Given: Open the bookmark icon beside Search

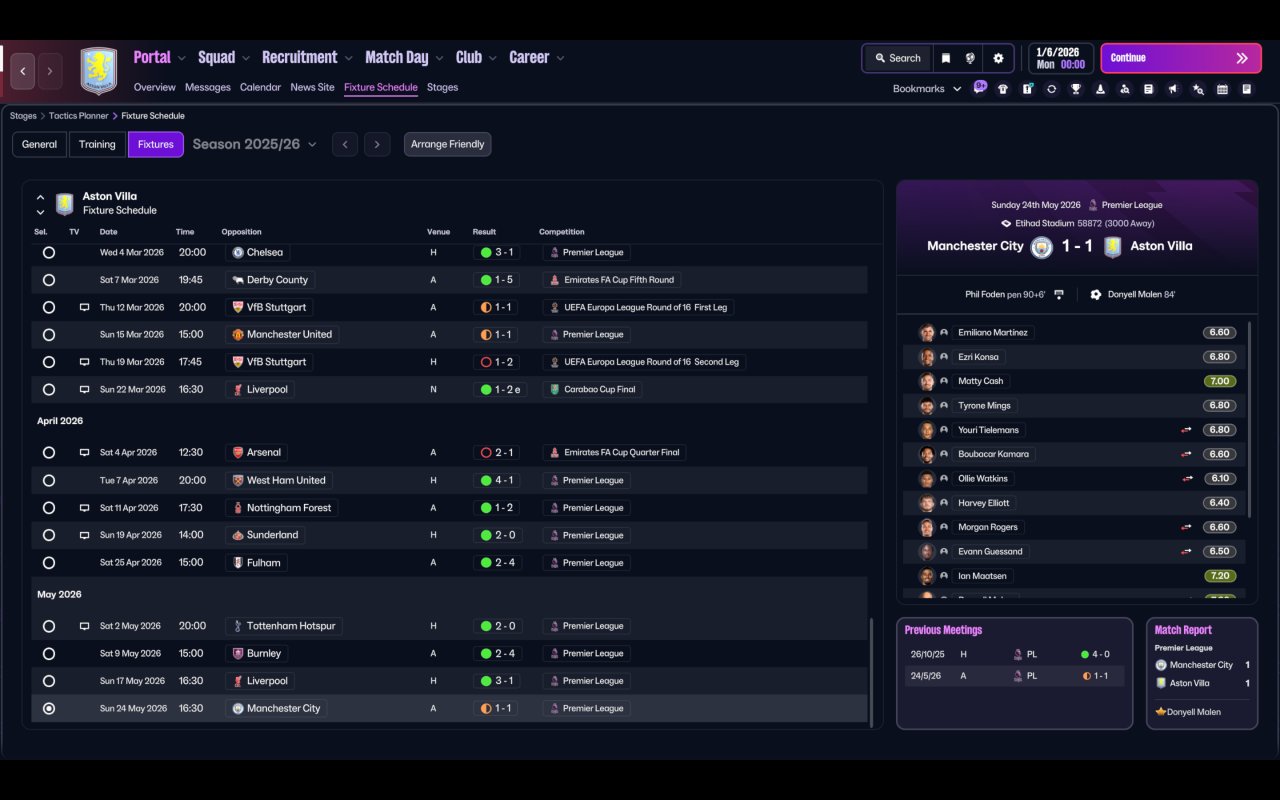Looking at the screenshot, I should pos(945,58).
